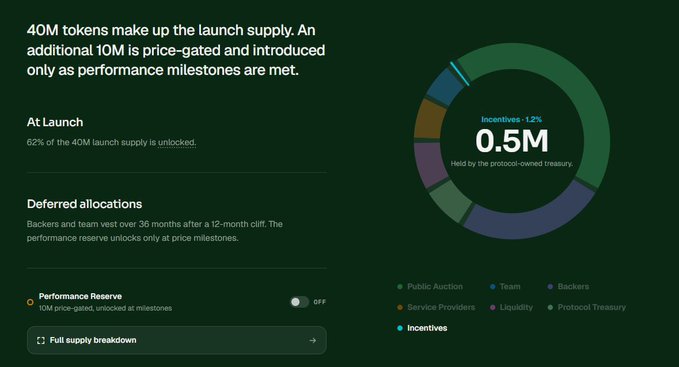The height and width of the screenshot is (367, 679).
Task: Click the arrow in Full supply breakdown
Action: click(x=313, y=341)
